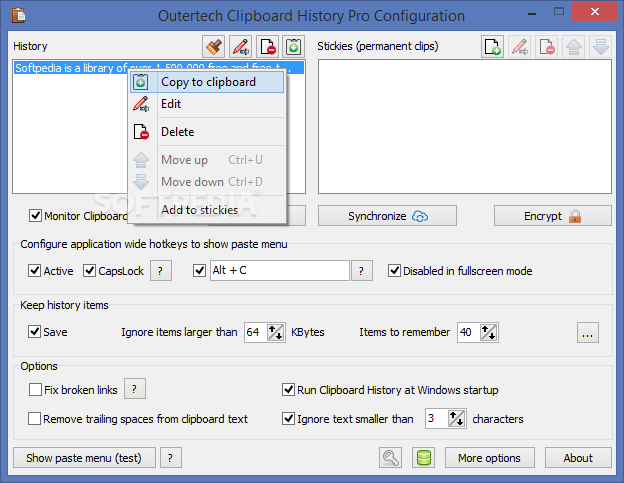
Task: Click the delete sticky icon
Action: [546, 47]
